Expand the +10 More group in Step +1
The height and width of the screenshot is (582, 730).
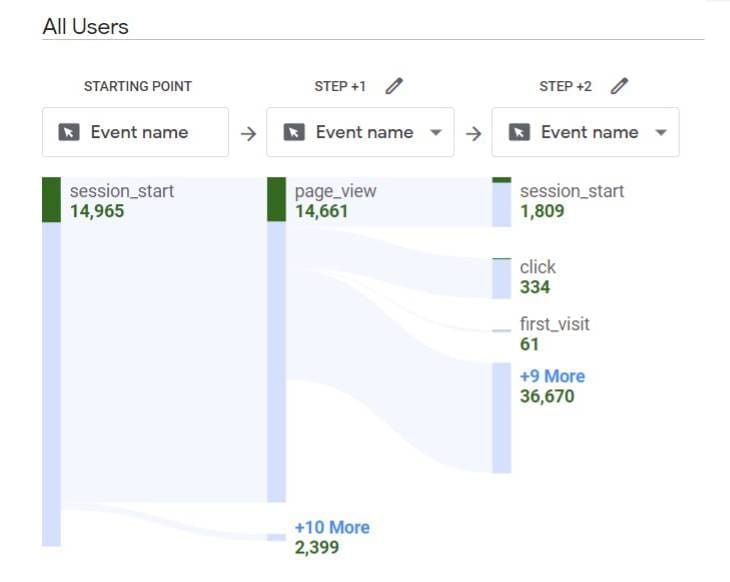pos(332,527)
